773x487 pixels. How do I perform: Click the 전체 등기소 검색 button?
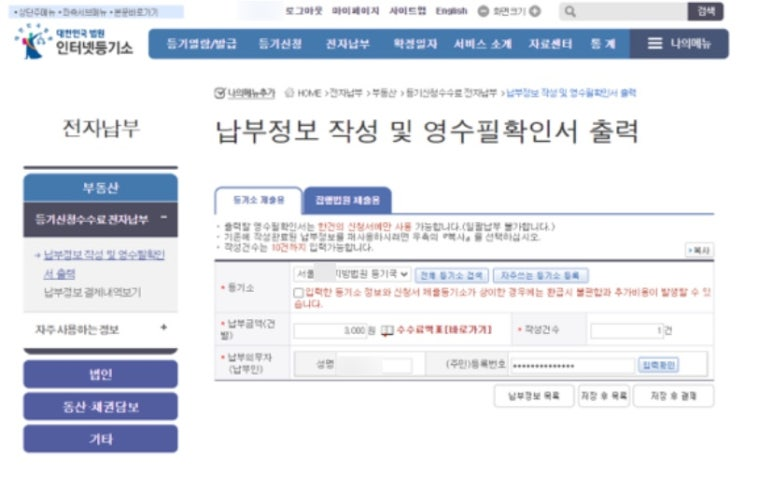451,276
